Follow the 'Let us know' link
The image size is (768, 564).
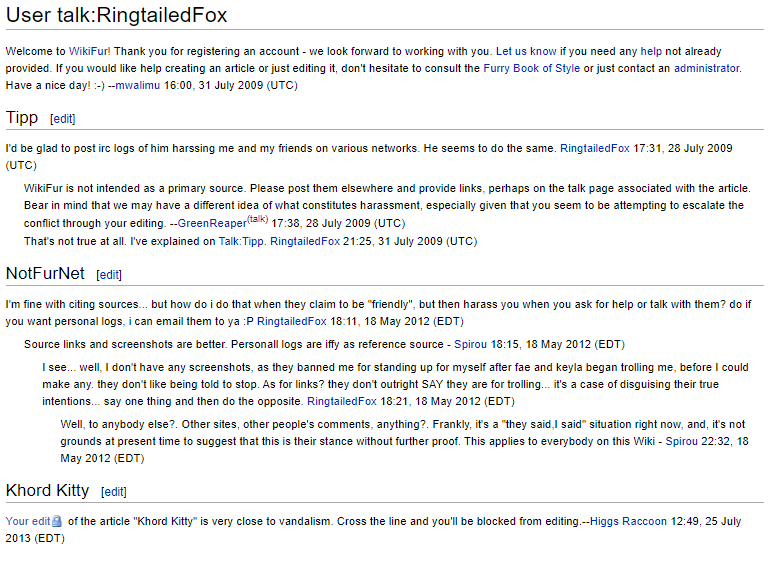pos(526,51)
